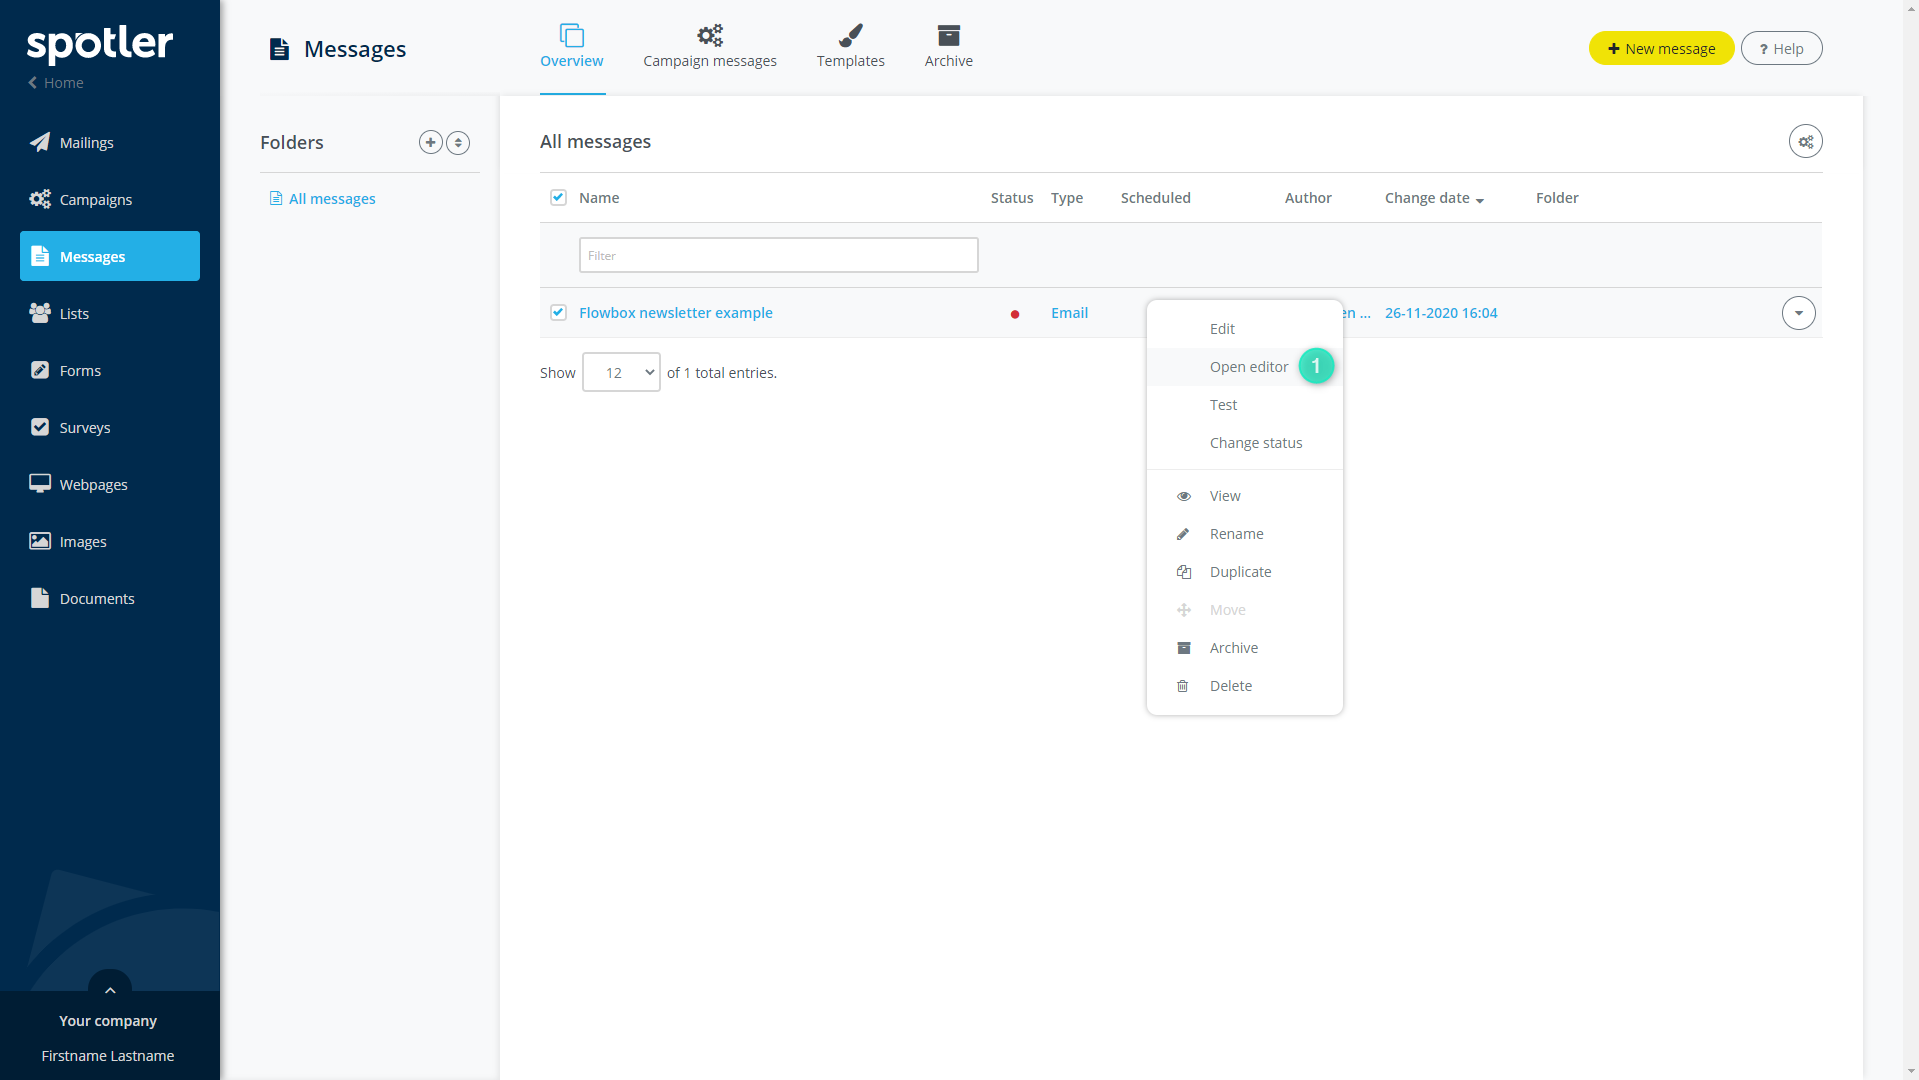Click the sort folders icon

[458, 142]
